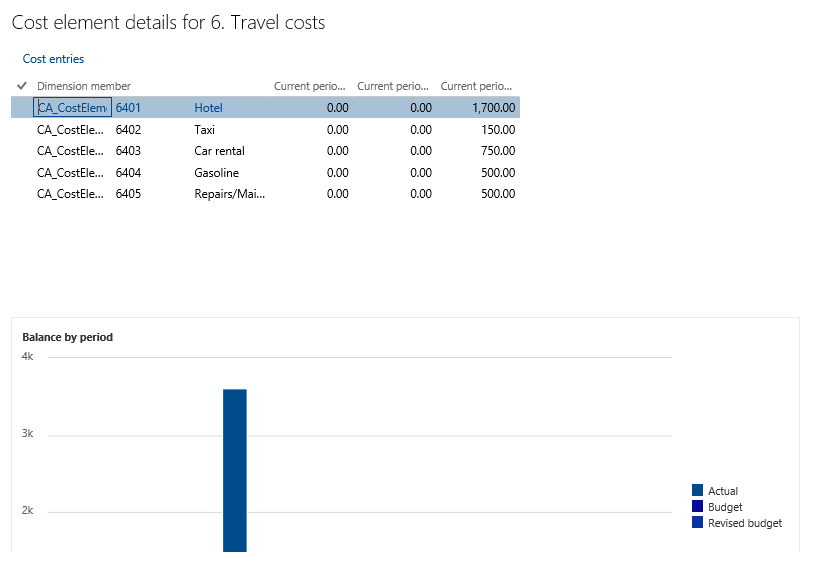Click the CA_CostElem field in the Hotel row

(71, 107)
